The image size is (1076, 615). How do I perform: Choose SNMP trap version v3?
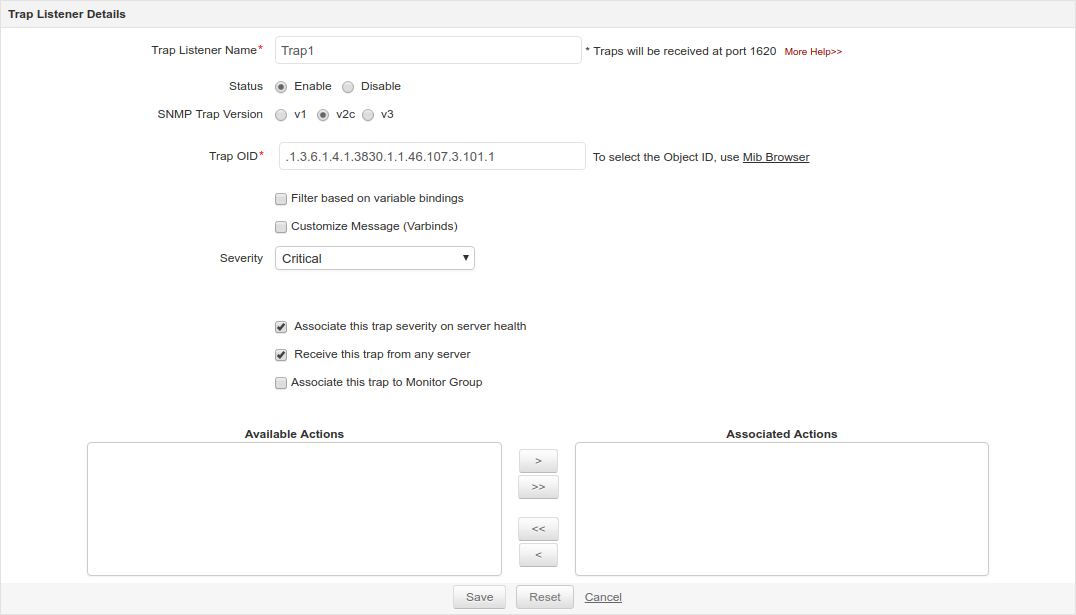368,115
